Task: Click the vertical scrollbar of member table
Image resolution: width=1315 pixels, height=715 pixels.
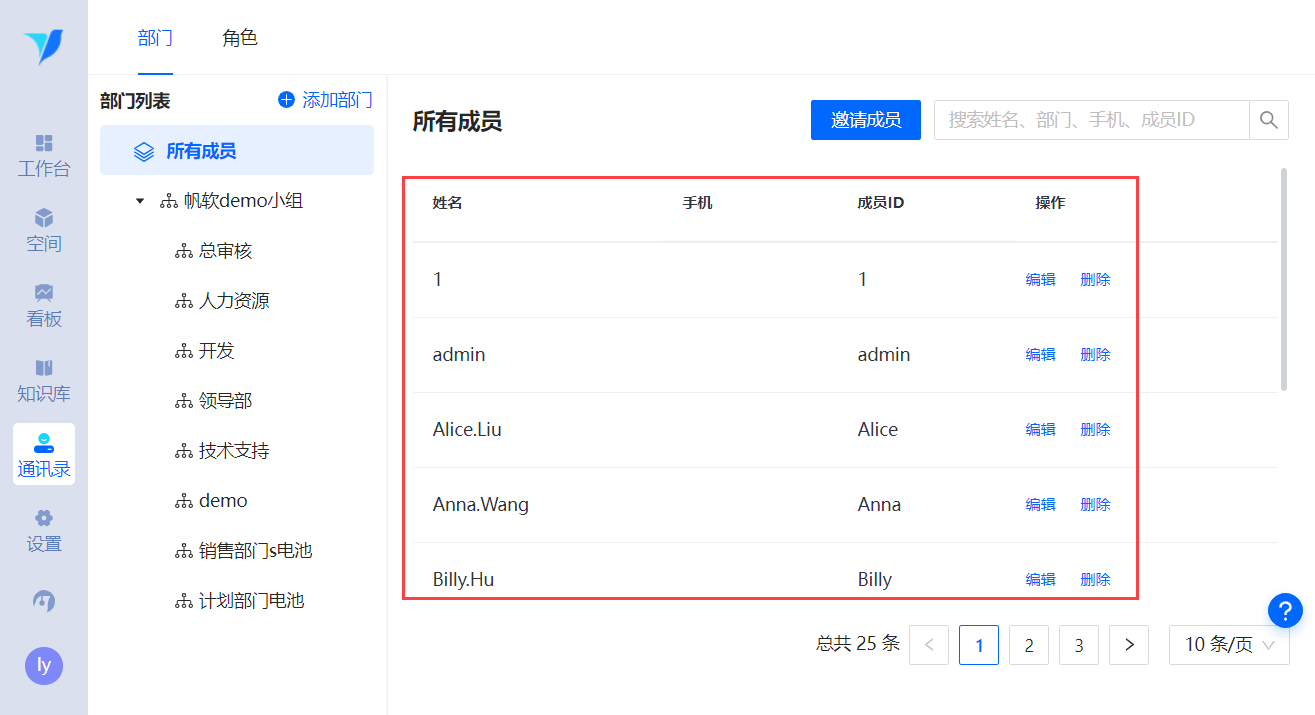Action: [x=1284, y=280]
